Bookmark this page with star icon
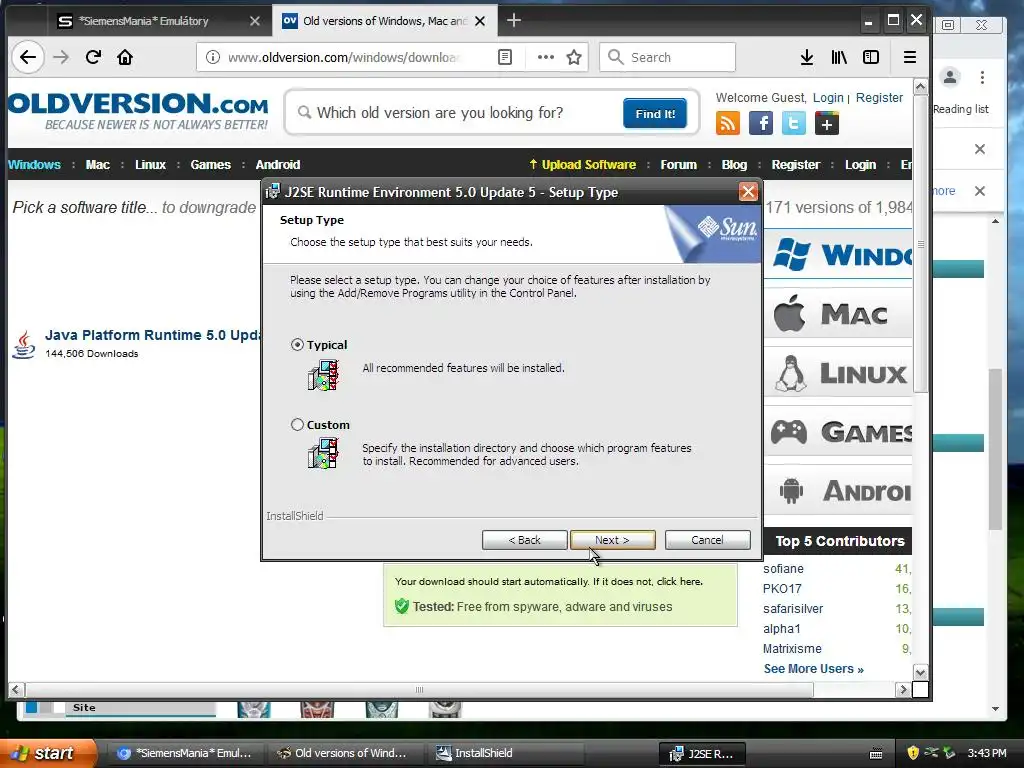 [x=574, y=57]
